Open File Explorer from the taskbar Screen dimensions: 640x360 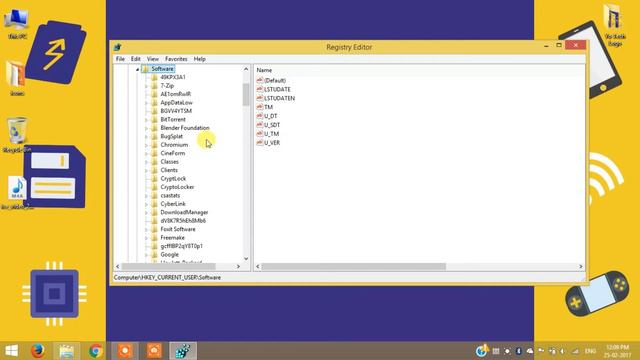point(67,351)
